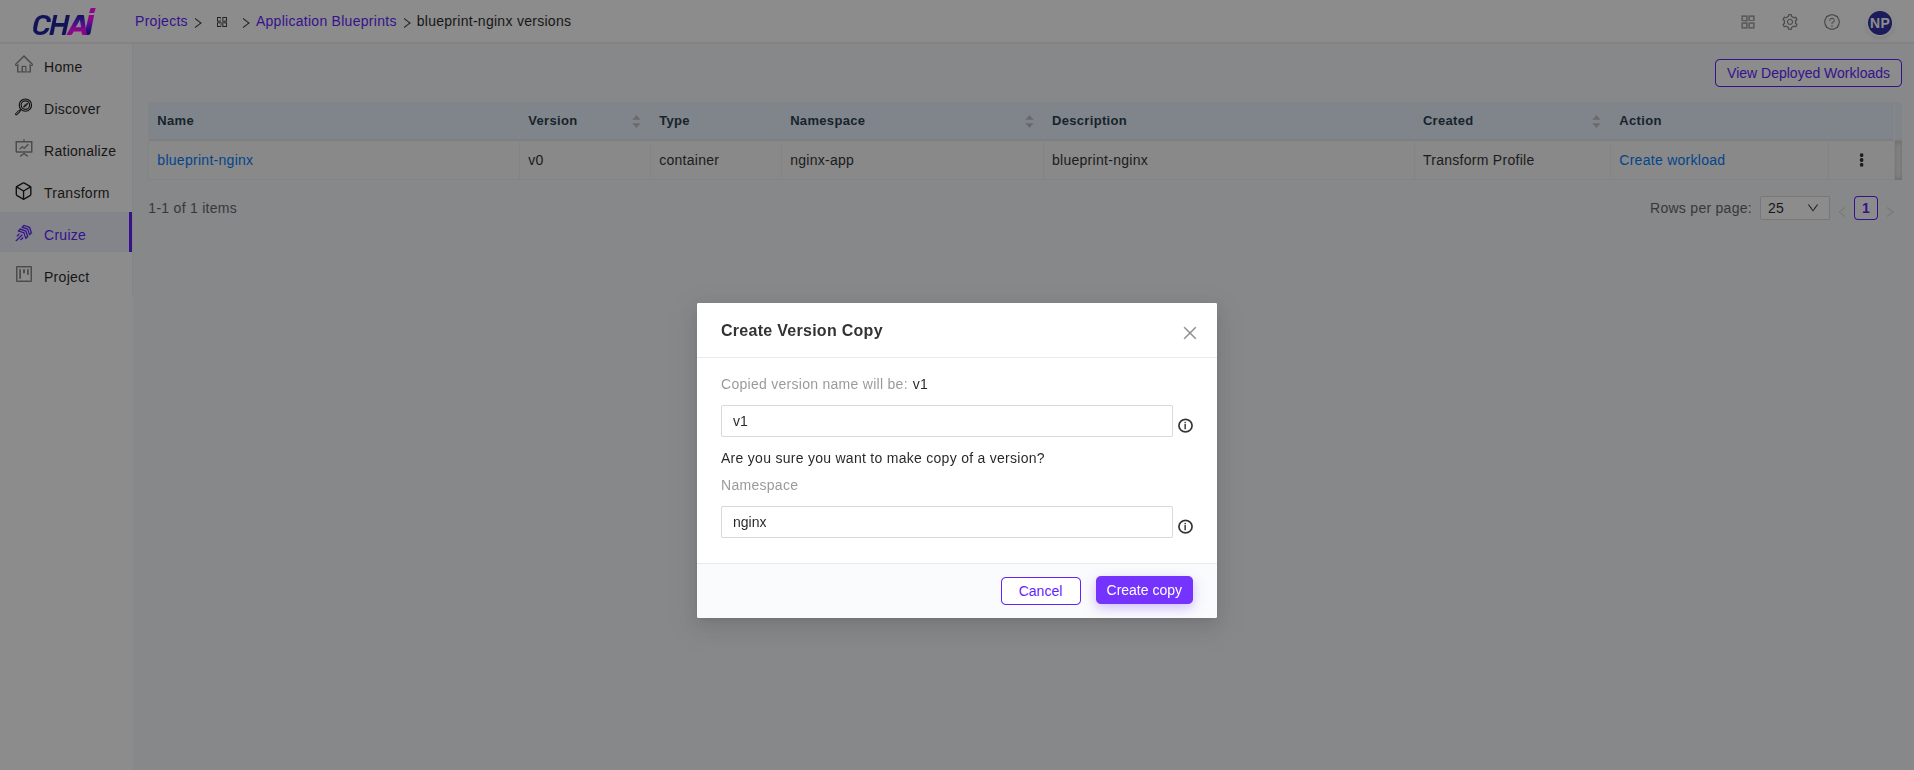Click the info icon beside version name field
This screenshot has width=1914, height=770.
[x=1185, y=426]
